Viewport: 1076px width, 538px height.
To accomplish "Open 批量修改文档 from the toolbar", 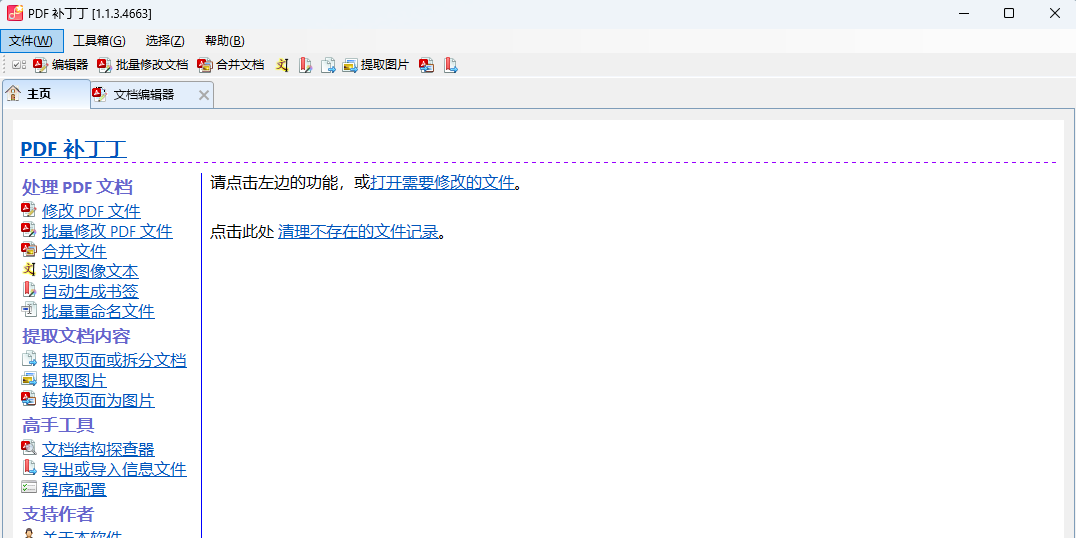I will 143,65.
